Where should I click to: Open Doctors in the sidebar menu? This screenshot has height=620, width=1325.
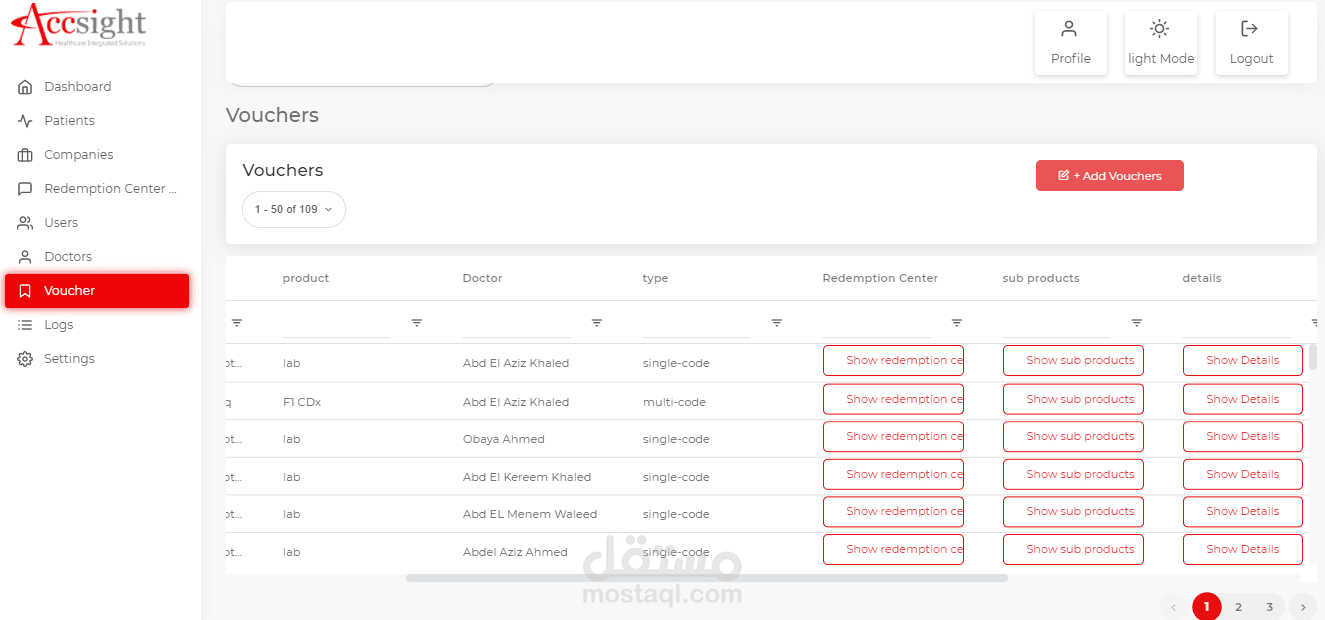(68, 257)
